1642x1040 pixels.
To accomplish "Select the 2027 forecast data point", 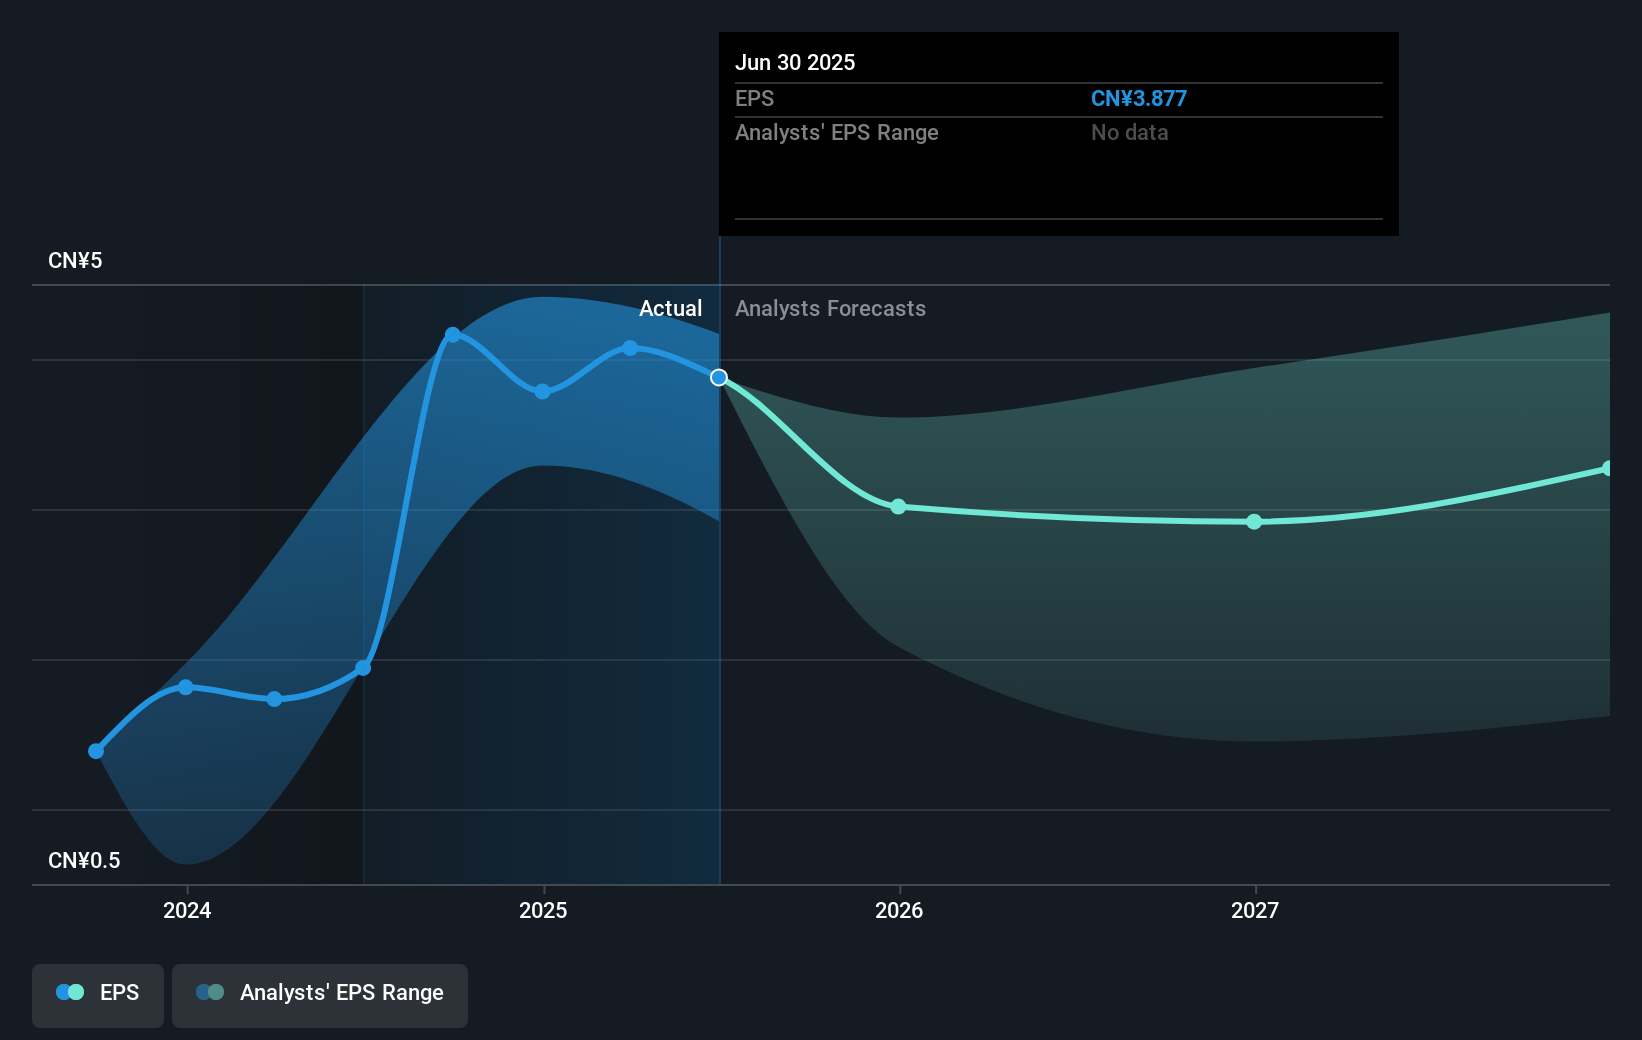I will coord(1253,522).
